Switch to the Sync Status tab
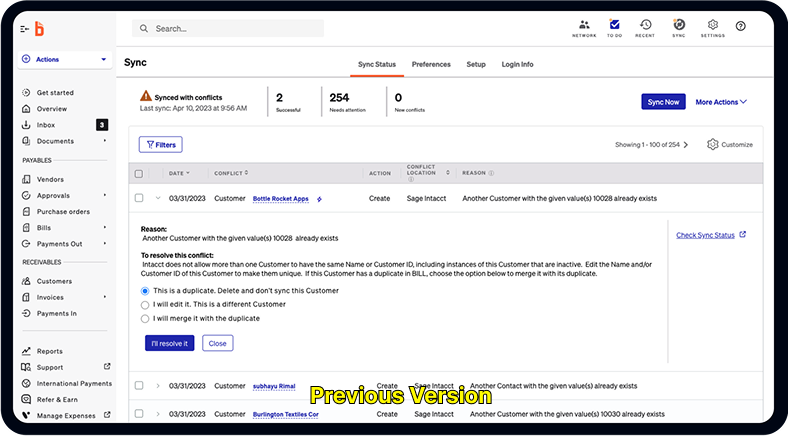Image resolution: width=788 pixels, height=436 pixels. (377, 64)
